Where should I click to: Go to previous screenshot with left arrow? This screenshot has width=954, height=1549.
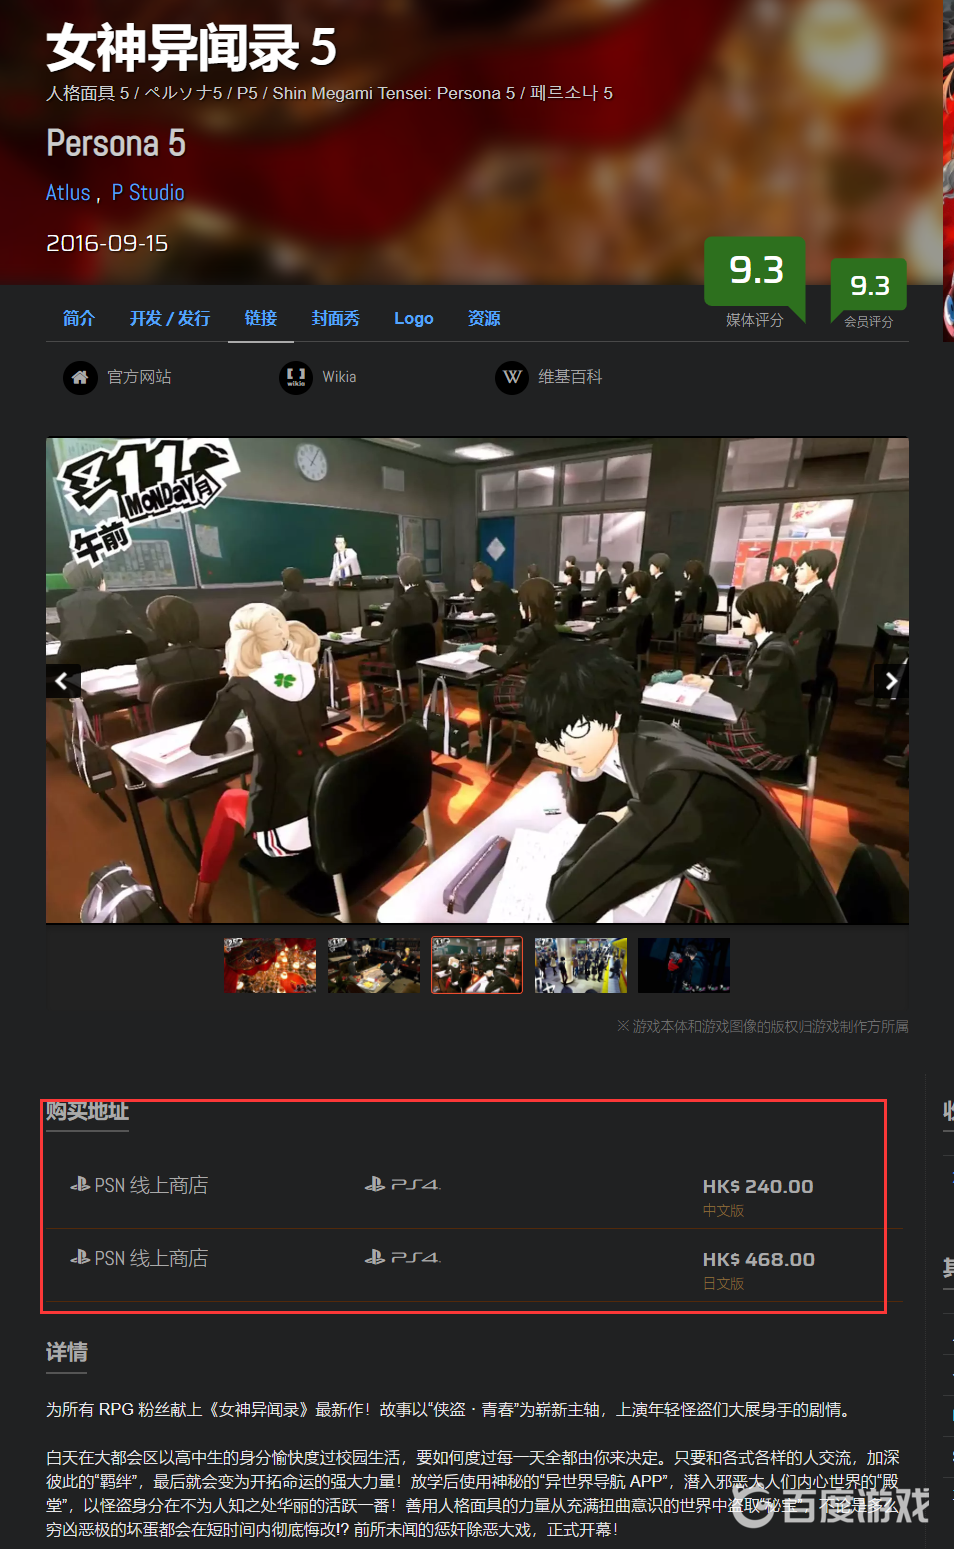pyautogui.click(x=63, y=681)
